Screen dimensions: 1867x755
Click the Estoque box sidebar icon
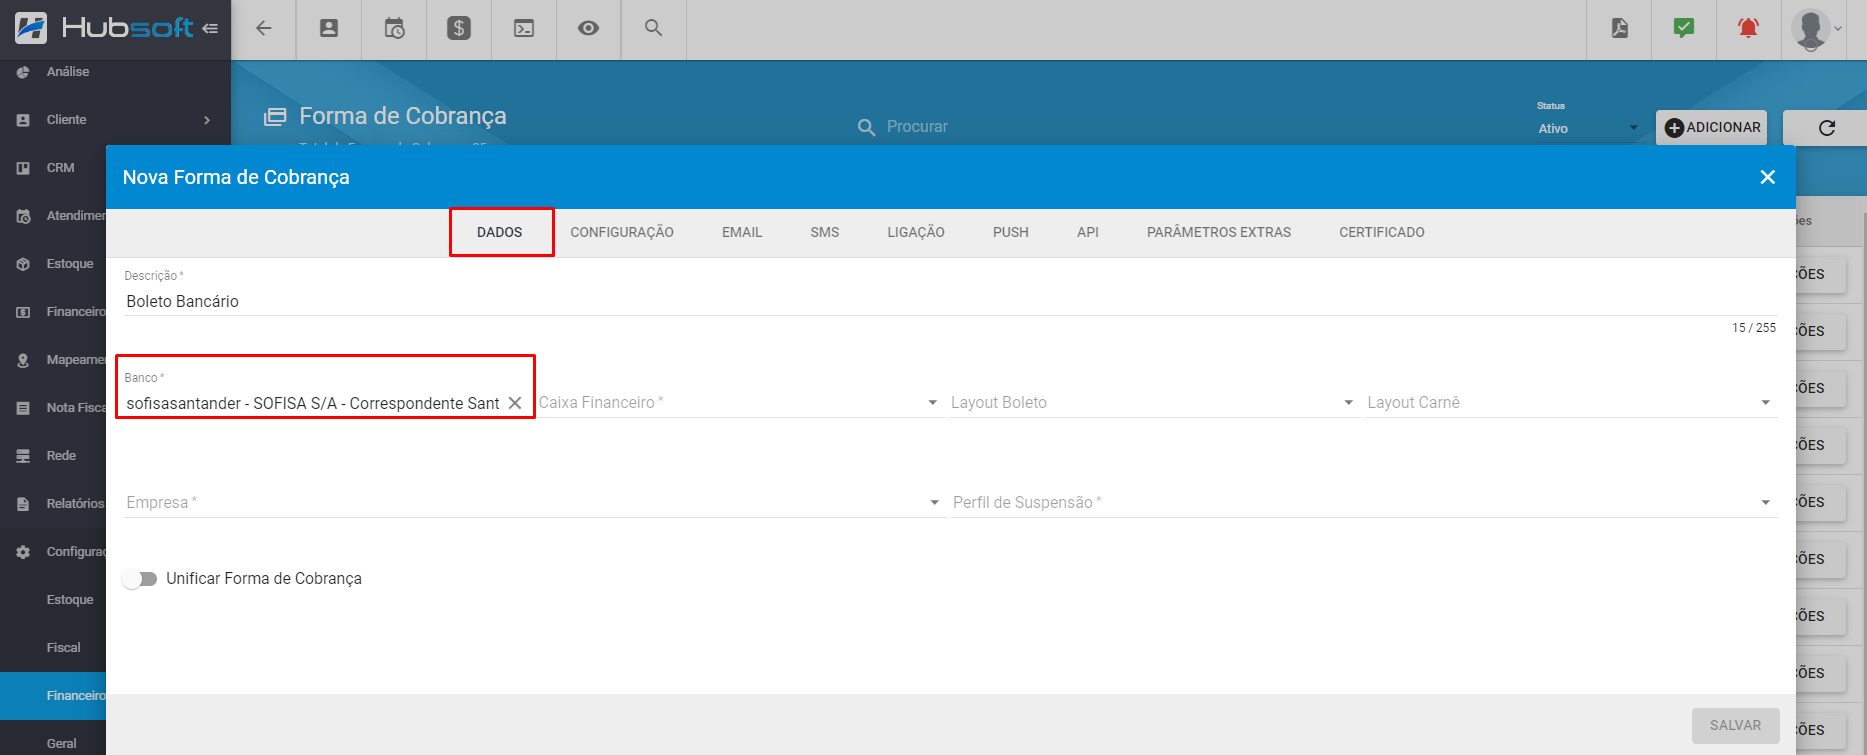pyautogui.click(x=23, y=264)
